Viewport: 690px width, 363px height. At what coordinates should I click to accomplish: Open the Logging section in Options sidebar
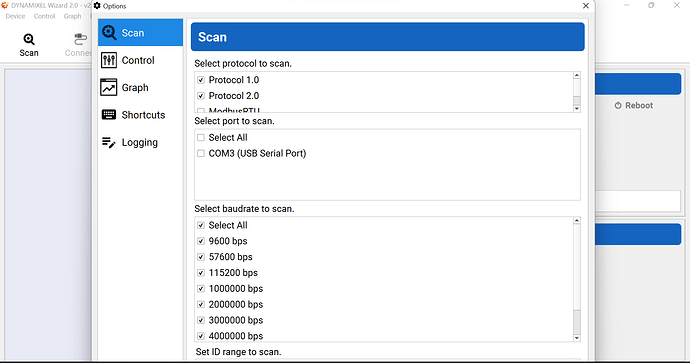pyautogui.click(x=140, y=142)
